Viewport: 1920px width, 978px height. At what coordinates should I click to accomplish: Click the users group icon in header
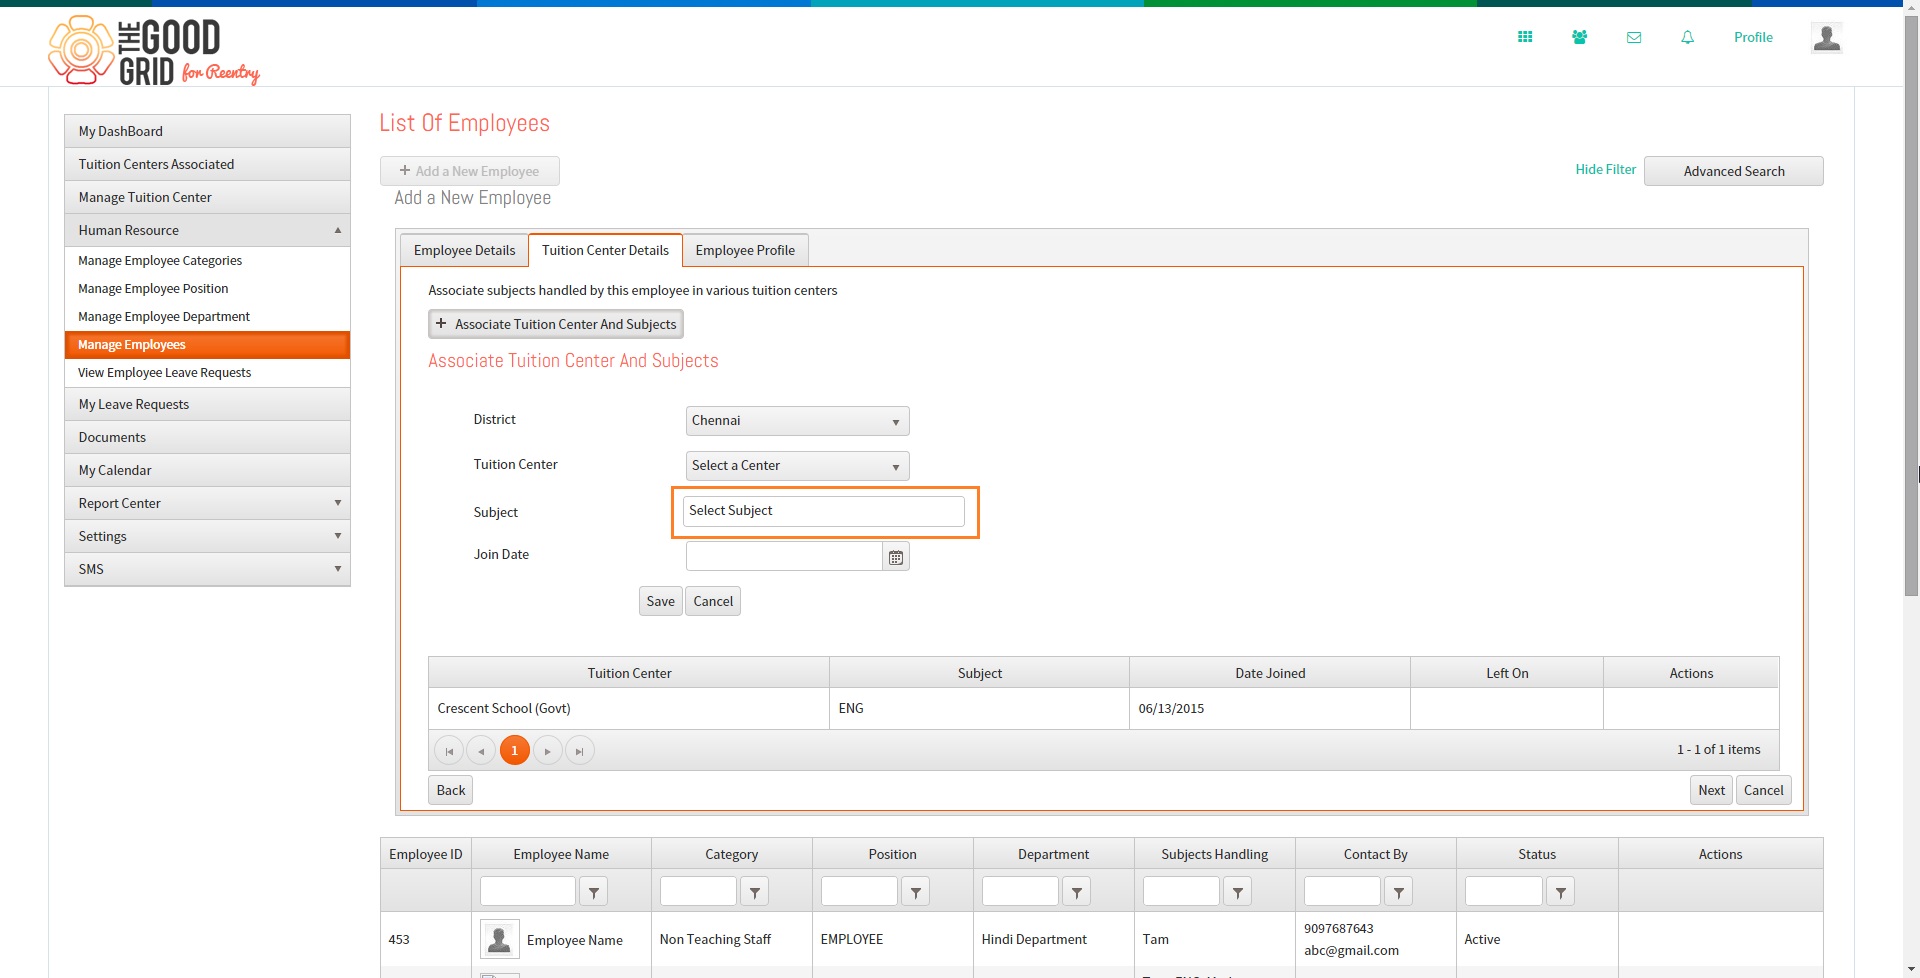tap(1579, 37)
